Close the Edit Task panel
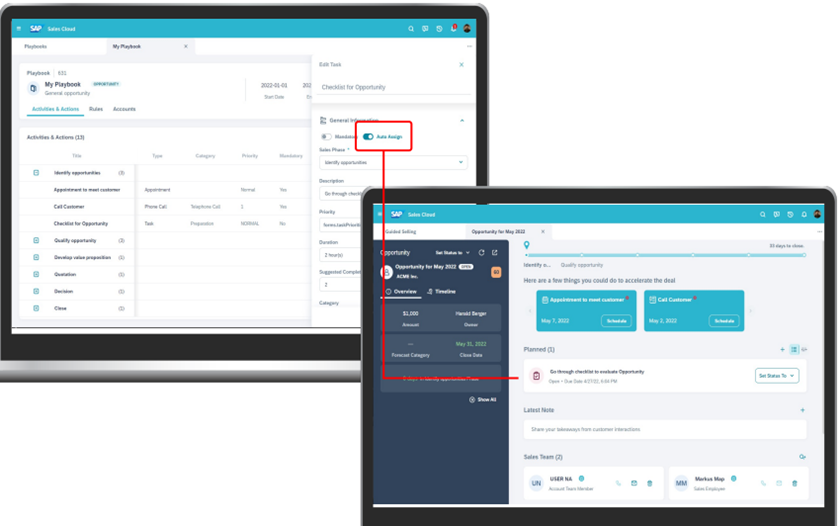840x526 pixels. click(x=461, y=64)
